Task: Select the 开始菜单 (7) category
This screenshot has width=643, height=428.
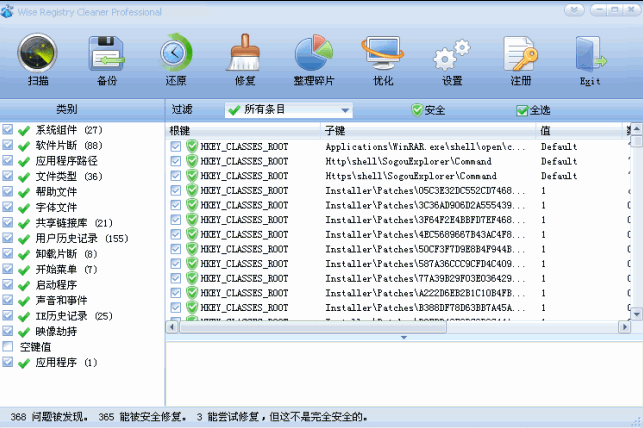Action: point(66,269)
